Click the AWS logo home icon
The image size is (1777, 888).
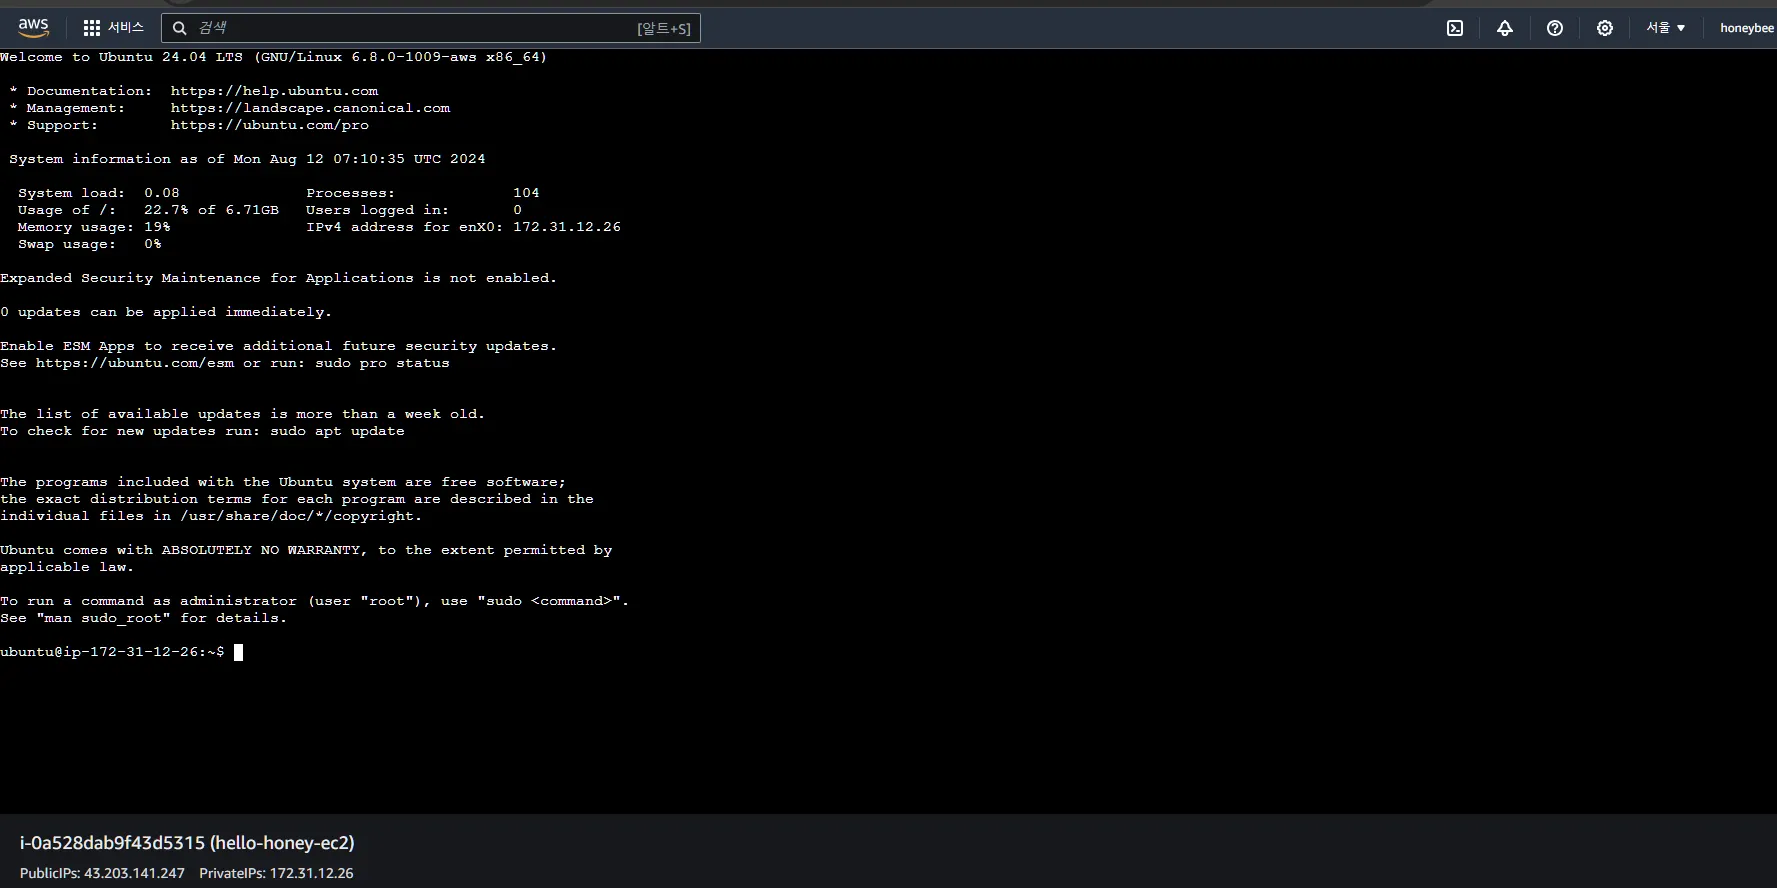tap(33, 28)
